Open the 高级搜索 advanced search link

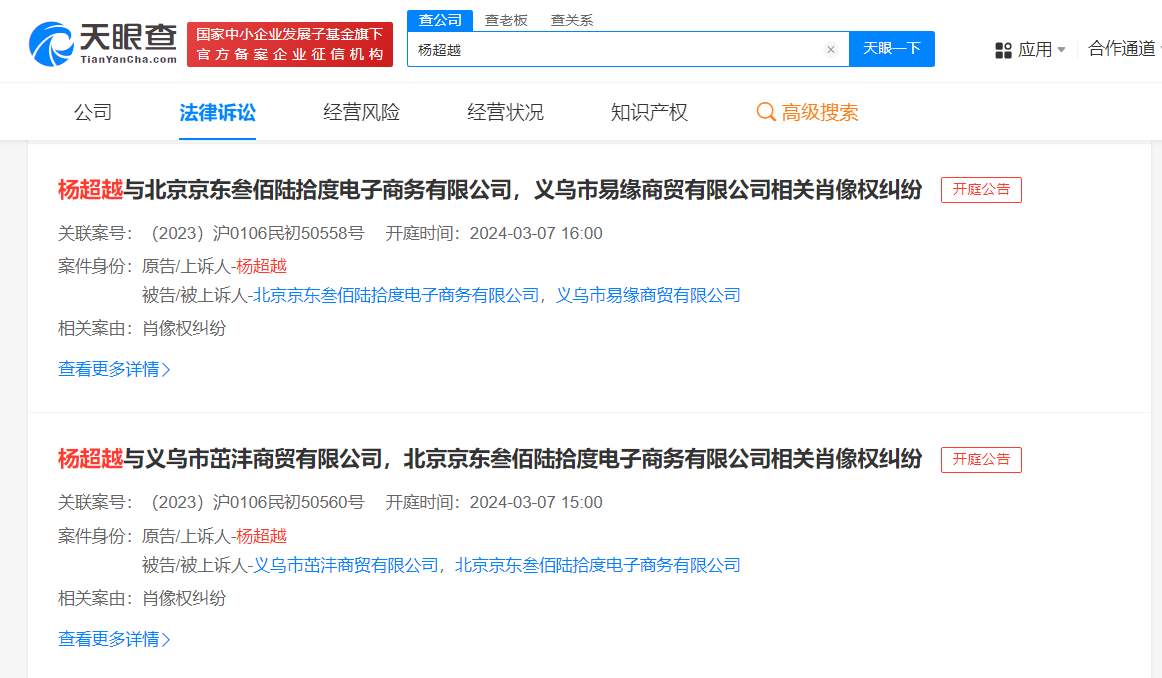click(x=820, y=112)
